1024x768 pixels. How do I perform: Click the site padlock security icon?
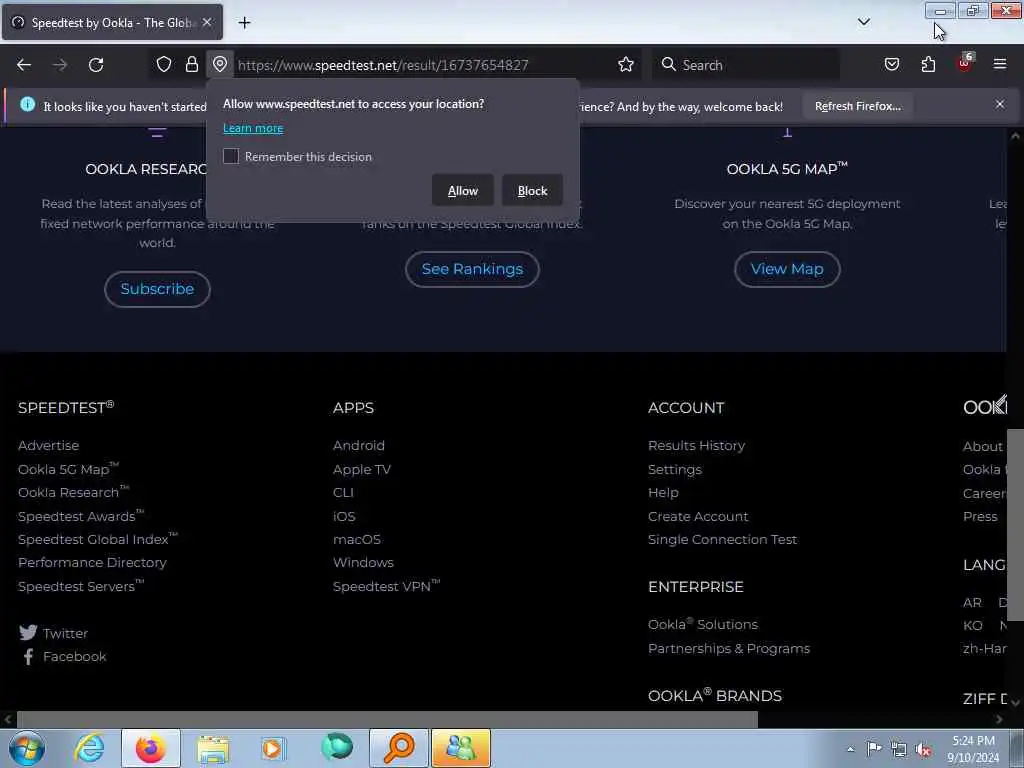point(191,64)
